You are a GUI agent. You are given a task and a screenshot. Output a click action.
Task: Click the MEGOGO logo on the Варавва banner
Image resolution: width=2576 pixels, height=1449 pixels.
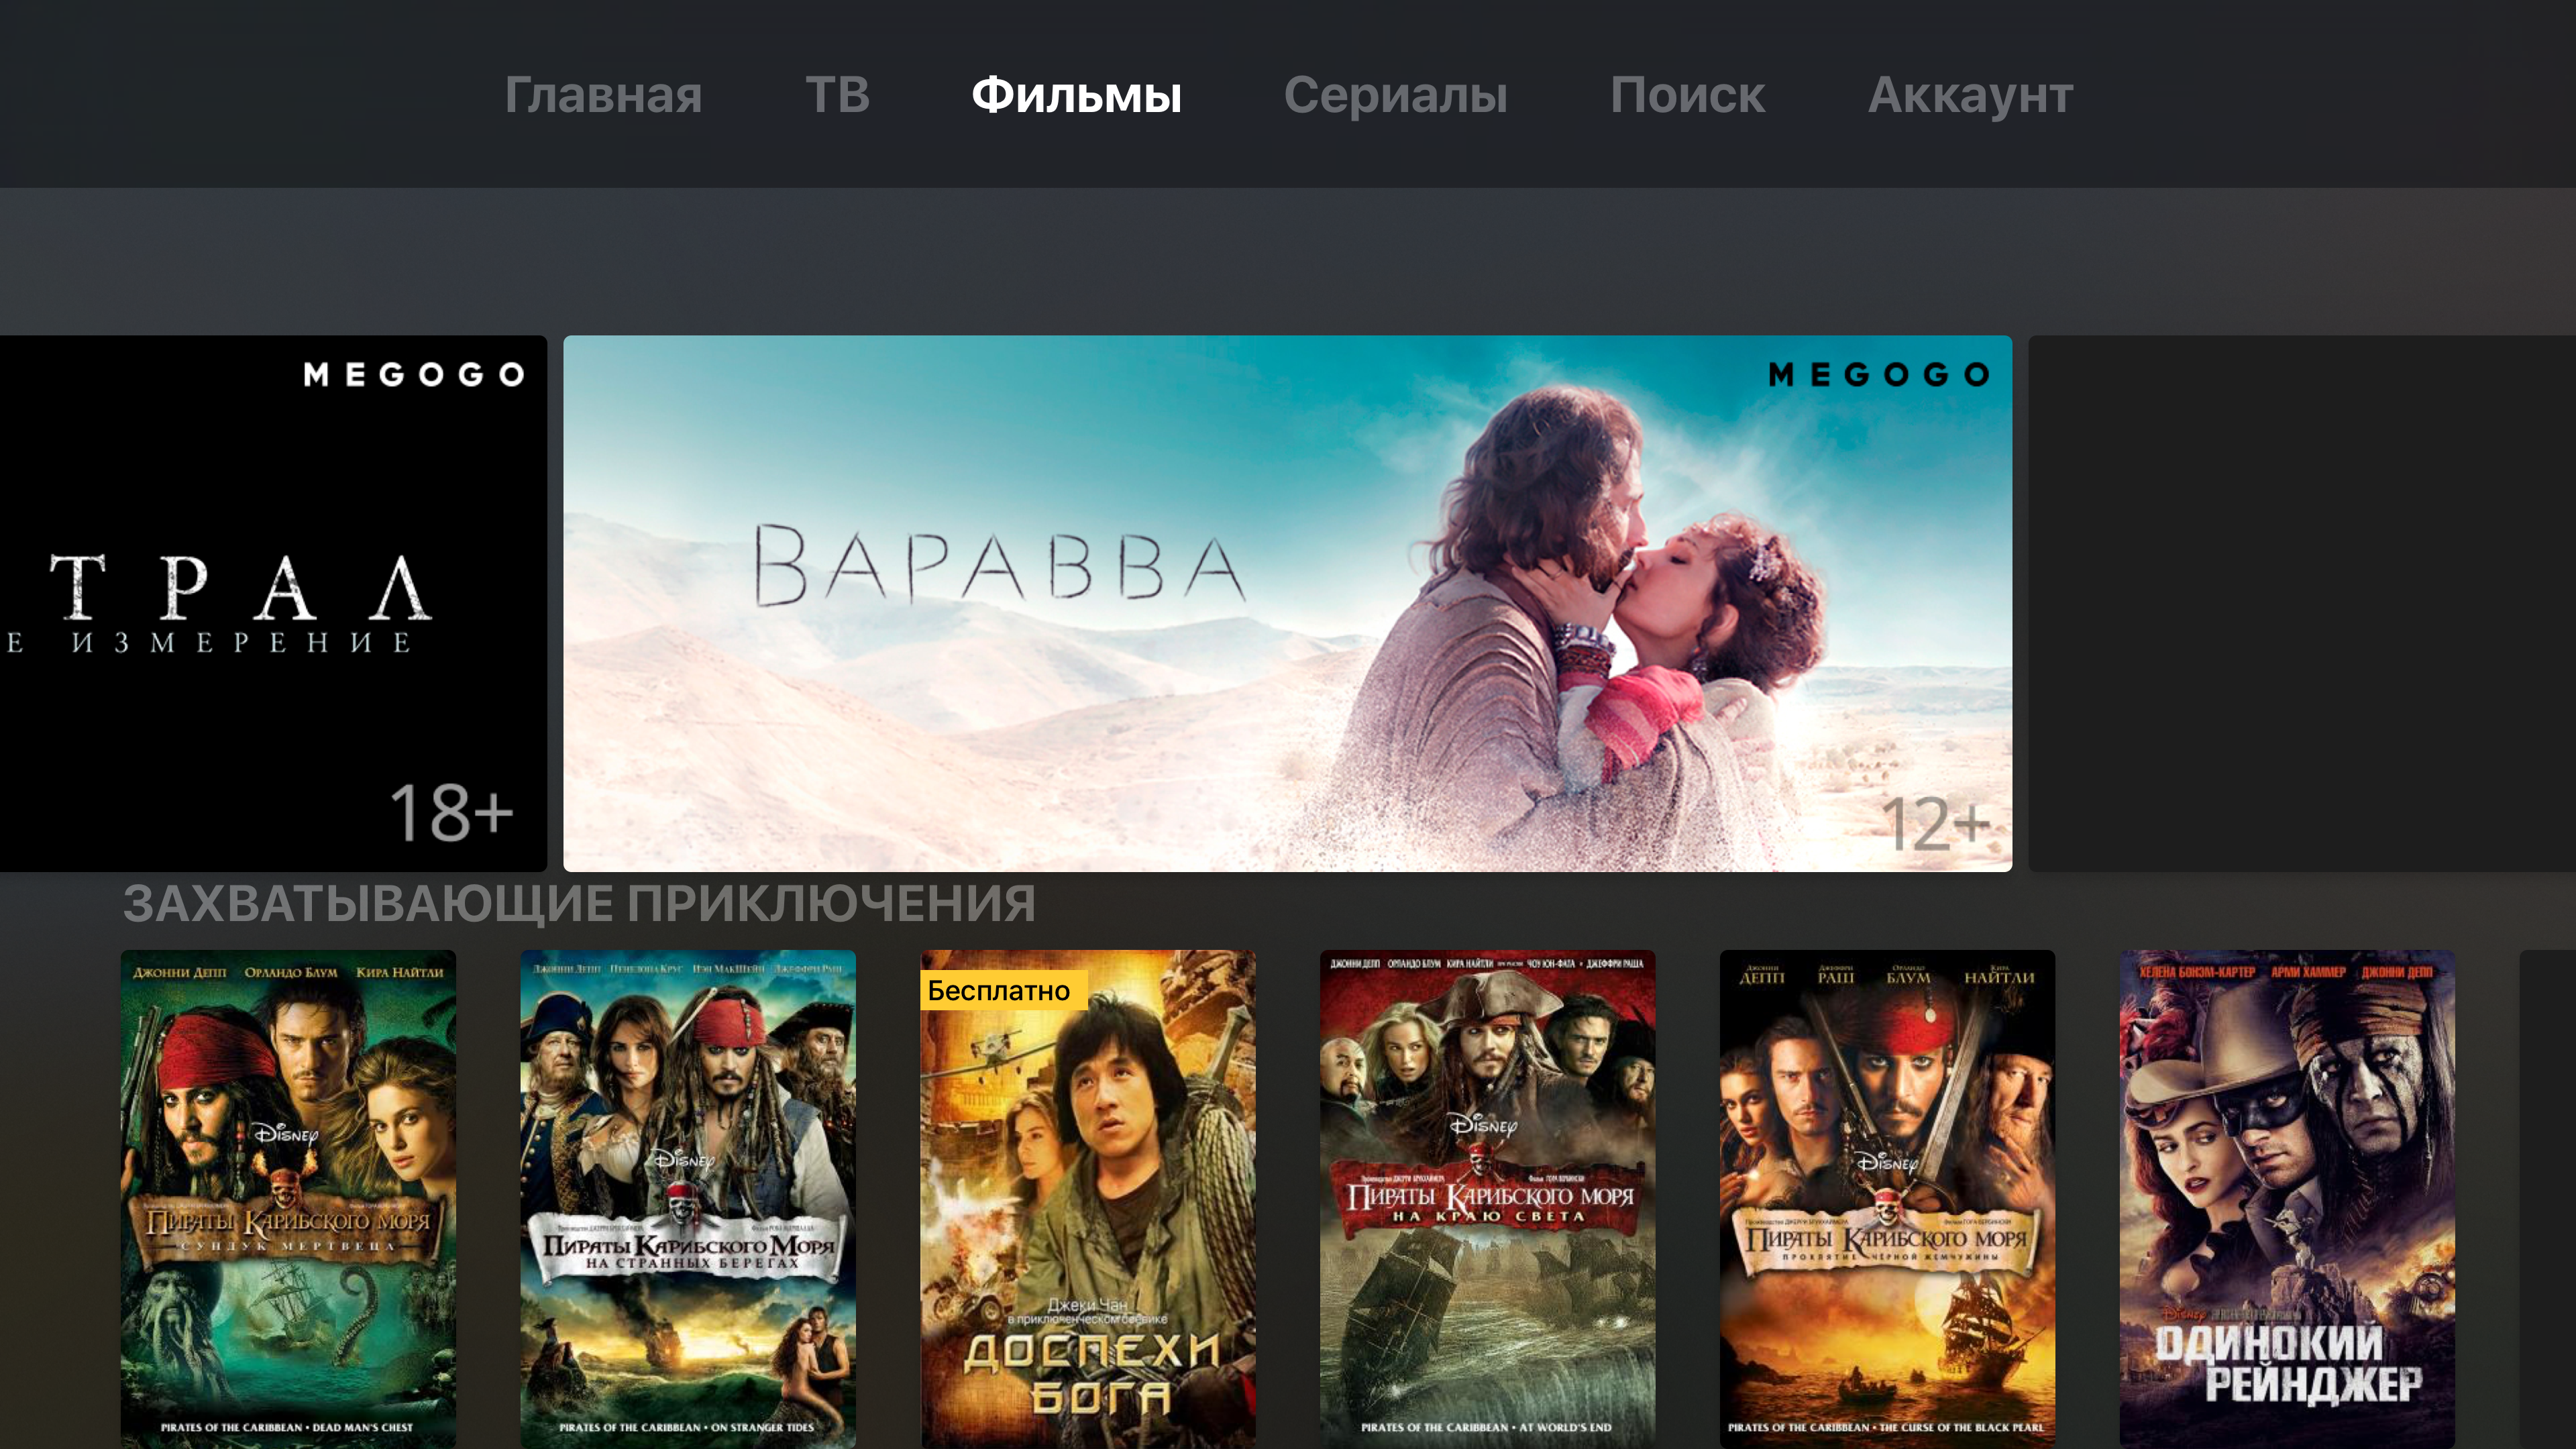1878,374
